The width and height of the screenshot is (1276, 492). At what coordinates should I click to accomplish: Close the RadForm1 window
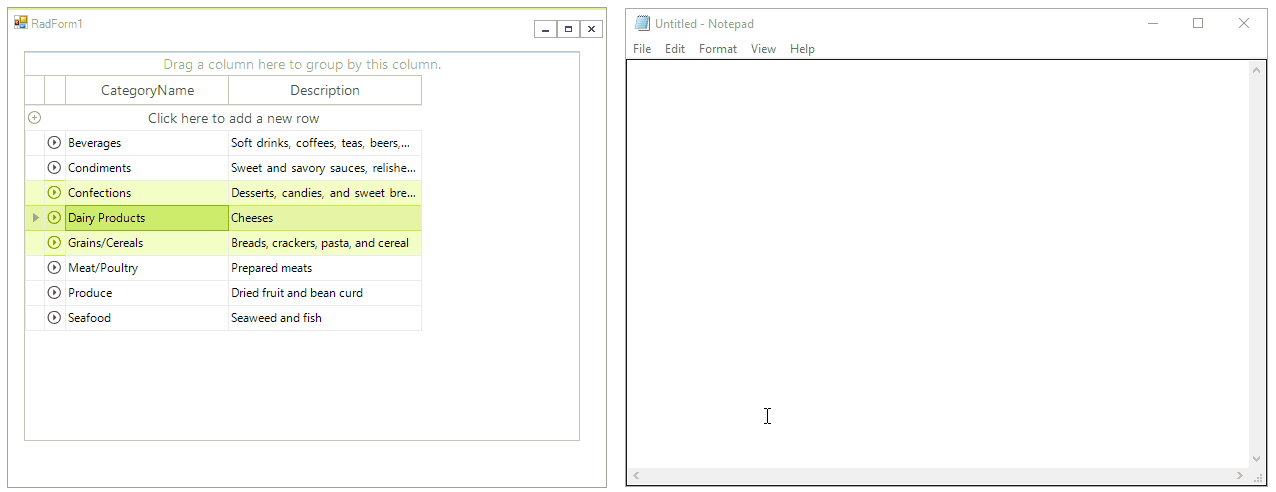[592, 29]
